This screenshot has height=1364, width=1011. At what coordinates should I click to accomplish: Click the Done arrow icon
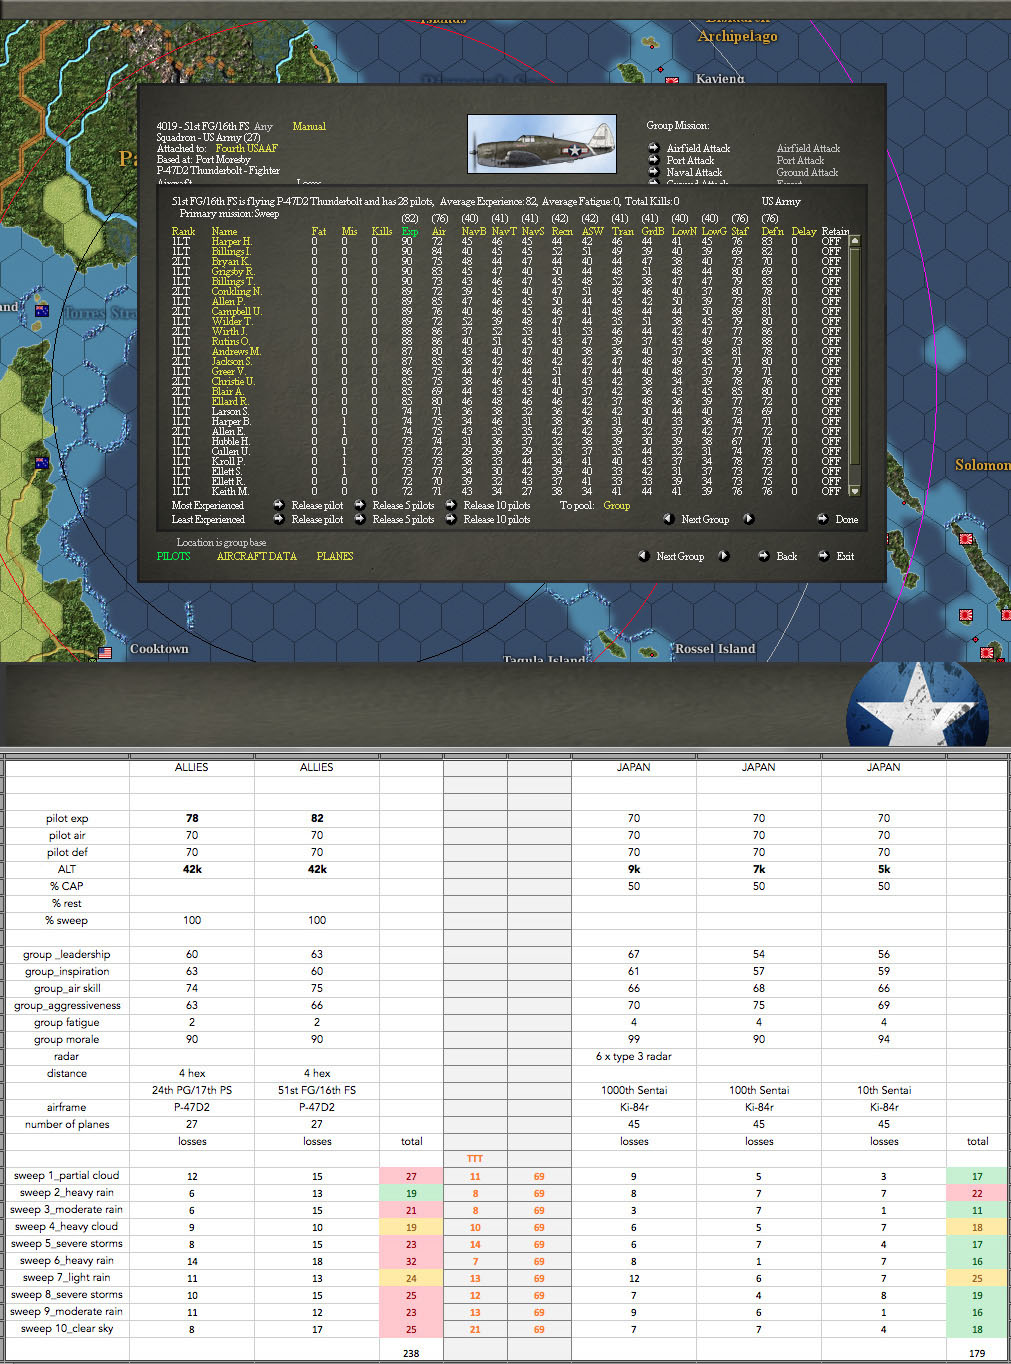point(823,519)
